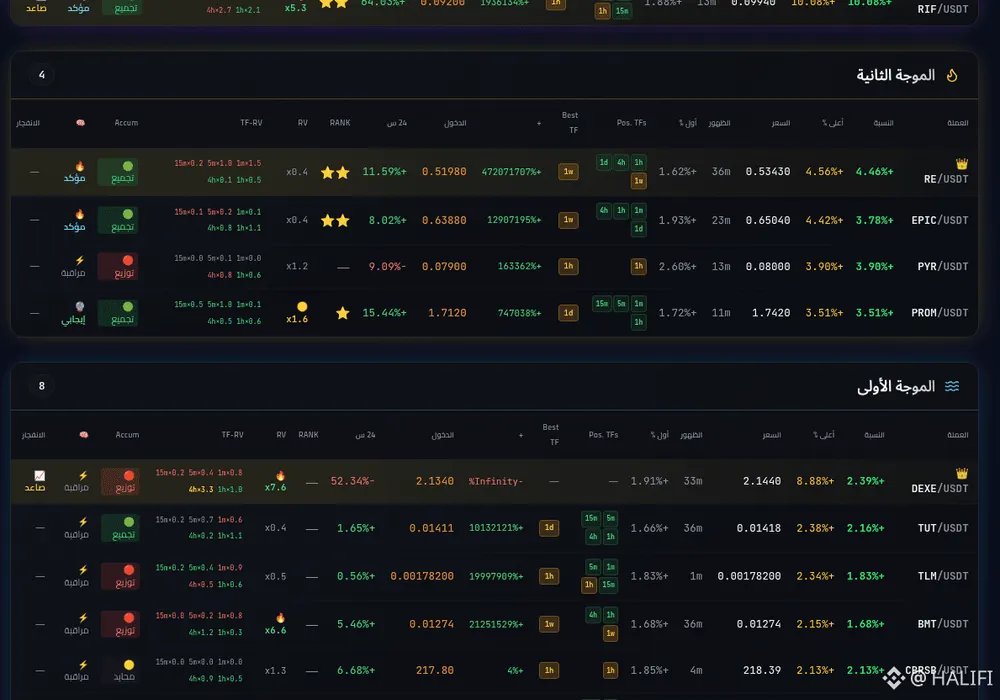The image size is (1000, 700).
Task: Click the fire مؤكد icon in RE/USDT row
Action: coord(80,166)
